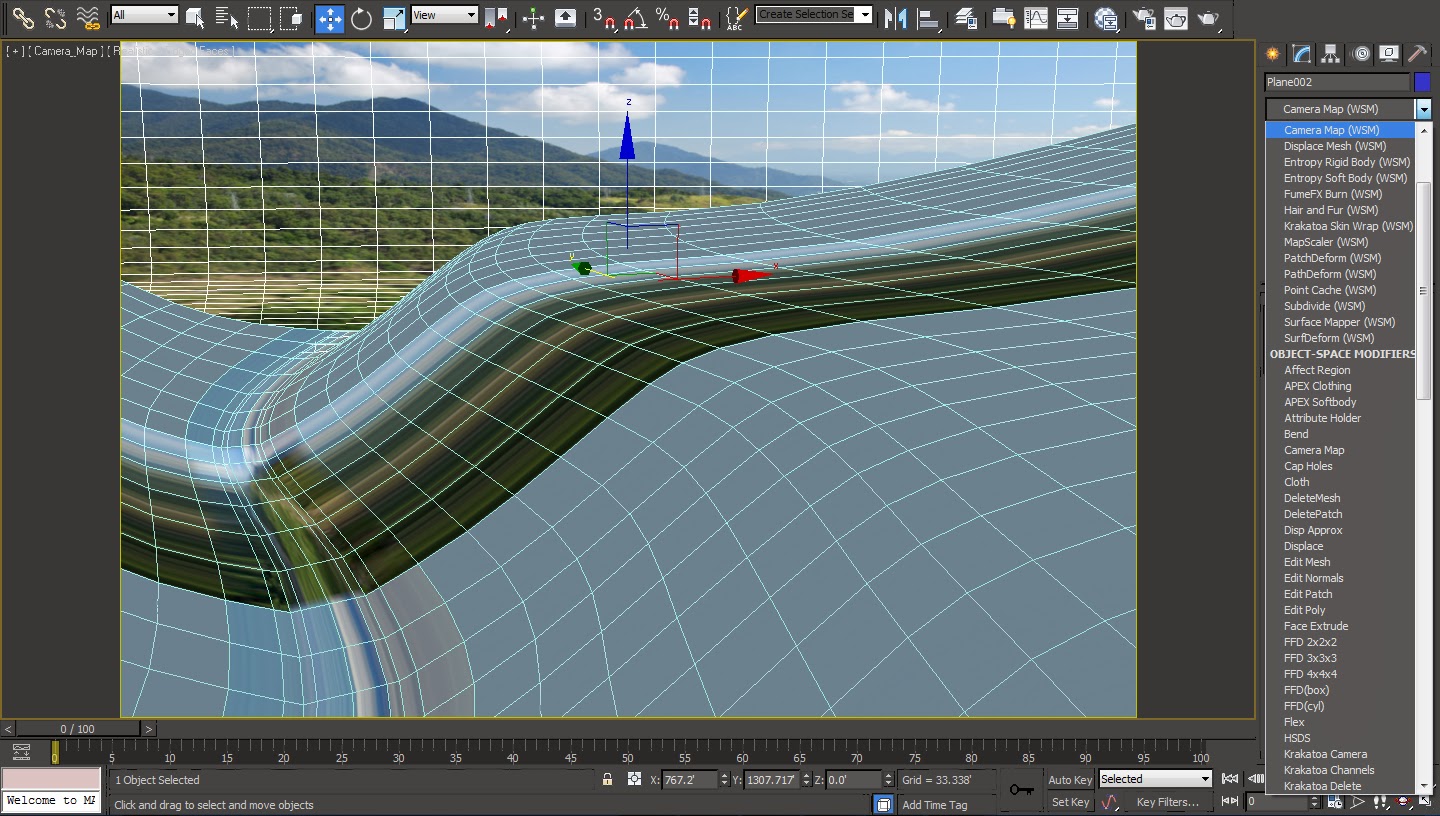Click the Set Key button
1440x816 pixels.
click(x=1070, y=802)
